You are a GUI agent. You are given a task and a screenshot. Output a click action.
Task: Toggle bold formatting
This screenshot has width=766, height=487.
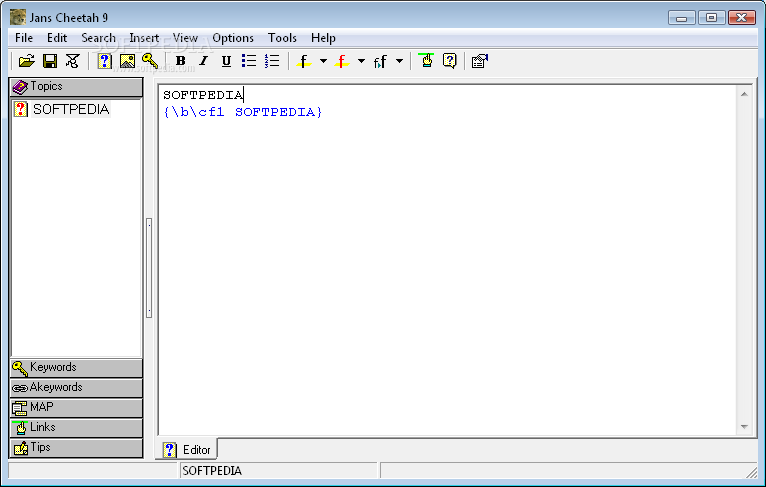[x=180, y=61]
